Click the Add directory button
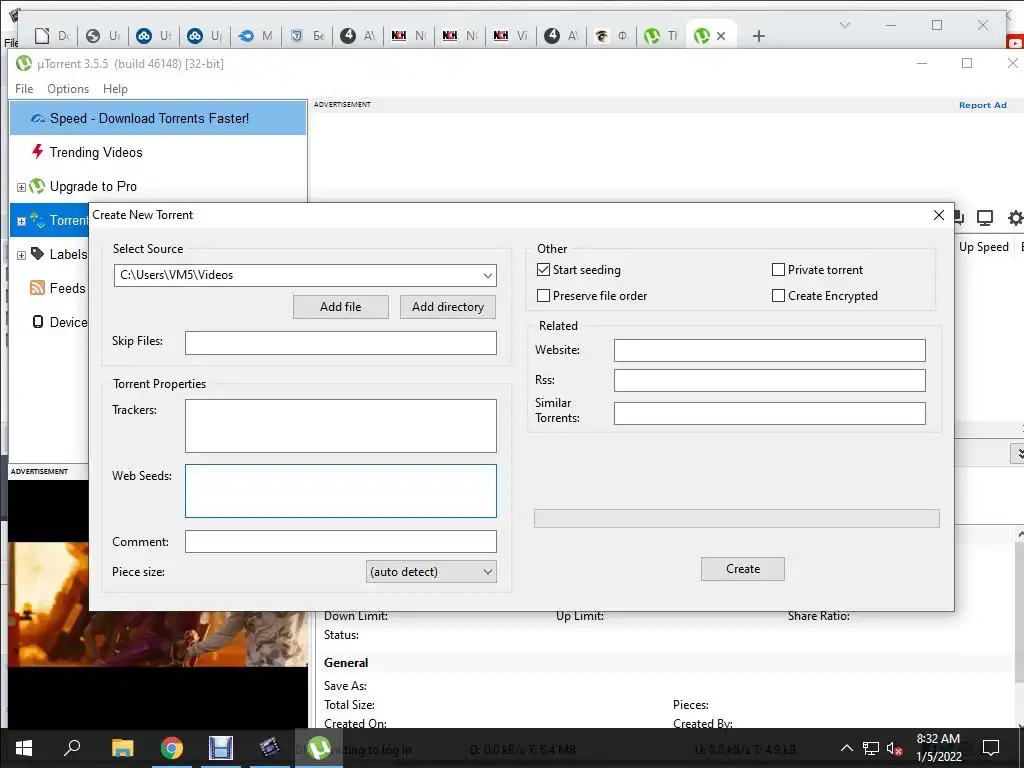Image resolution: width=1024 pixels, height=768 pixels. coord(448,307)
